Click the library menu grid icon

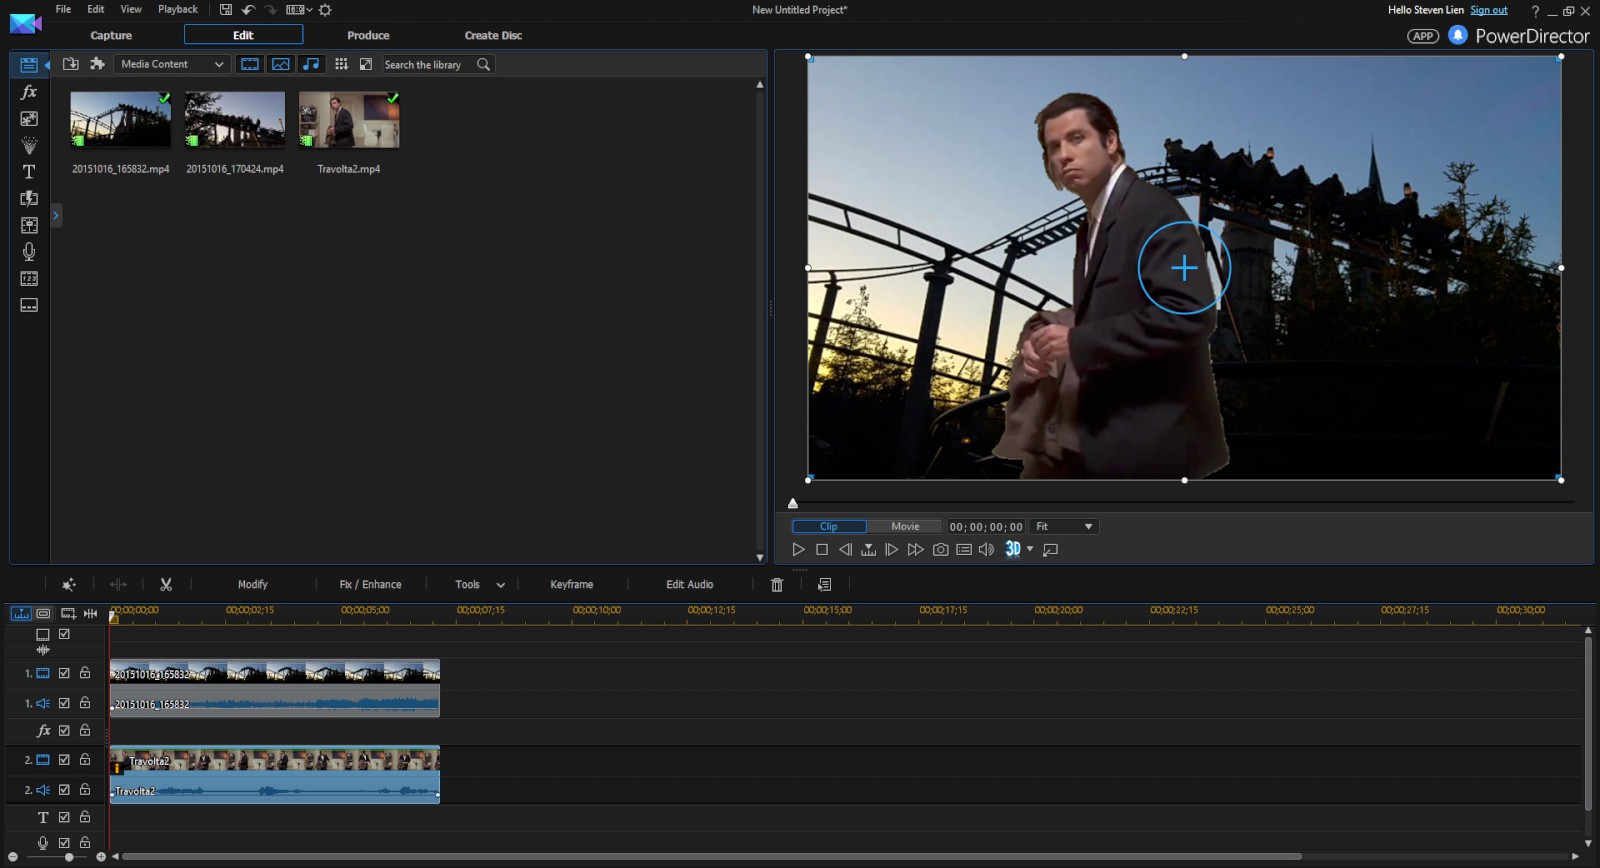click(x=341, y=64)
